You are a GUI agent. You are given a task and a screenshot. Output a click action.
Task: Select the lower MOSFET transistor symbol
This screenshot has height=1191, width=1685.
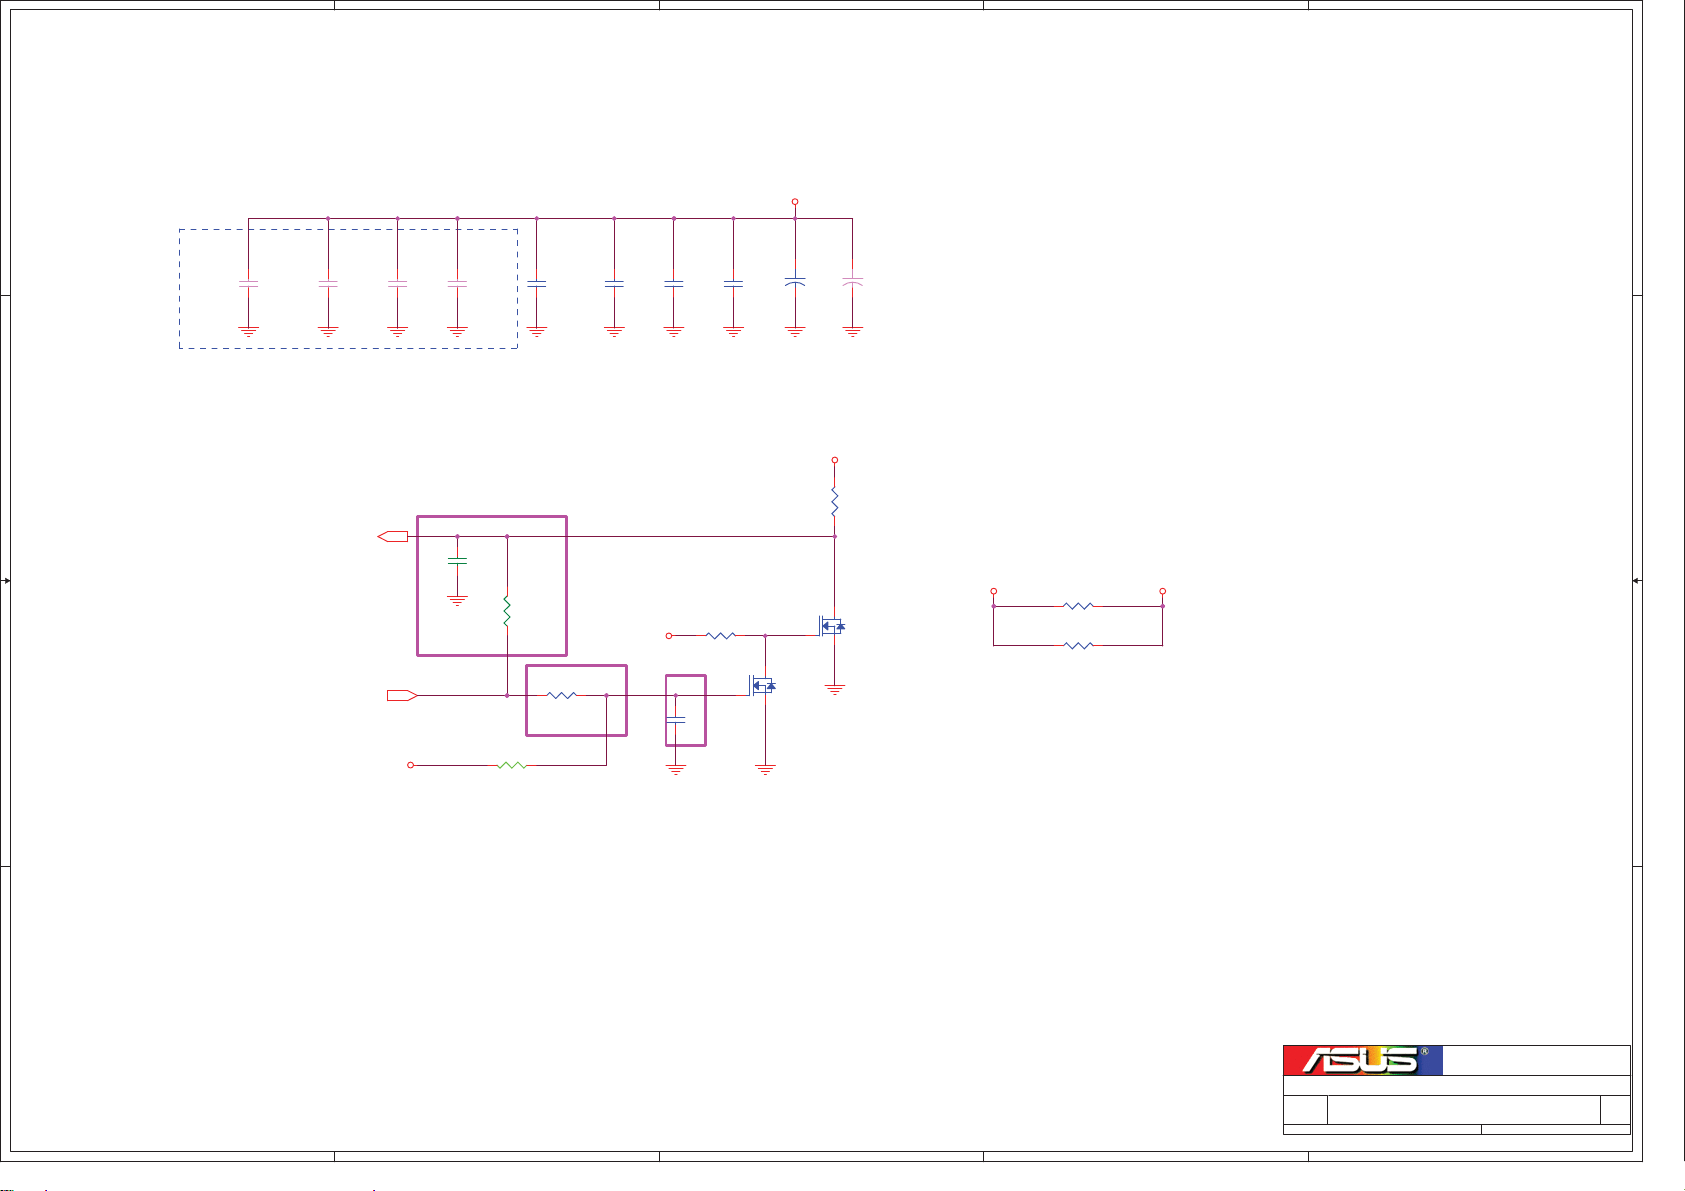coord(762,685)
